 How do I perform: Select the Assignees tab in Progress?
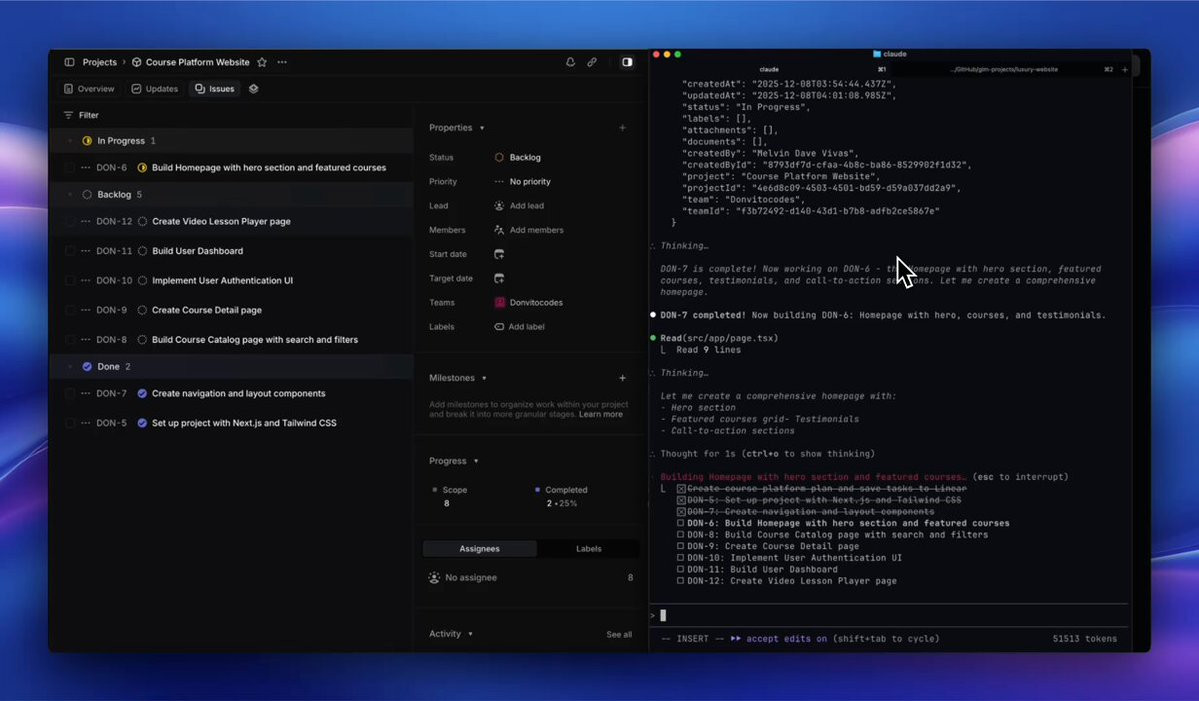pyautogui.click(x=479, y=549)
